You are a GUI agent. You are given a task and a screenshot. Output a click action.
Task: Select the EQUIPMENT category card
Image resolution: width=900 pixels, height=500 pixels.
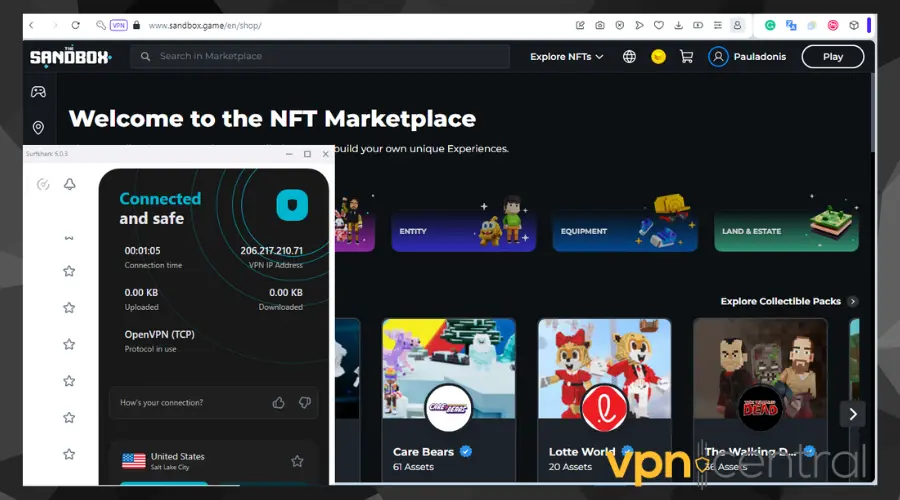625,230
